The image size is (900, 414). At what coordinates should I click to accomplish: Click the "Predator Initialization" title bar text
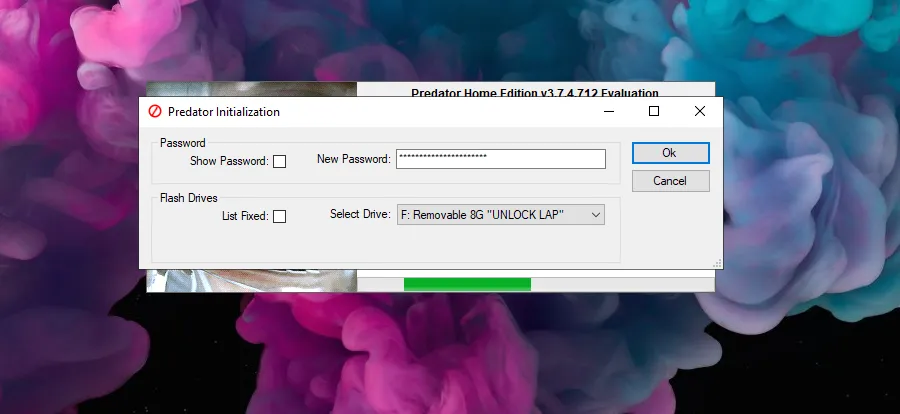click(x=224, y=112)
